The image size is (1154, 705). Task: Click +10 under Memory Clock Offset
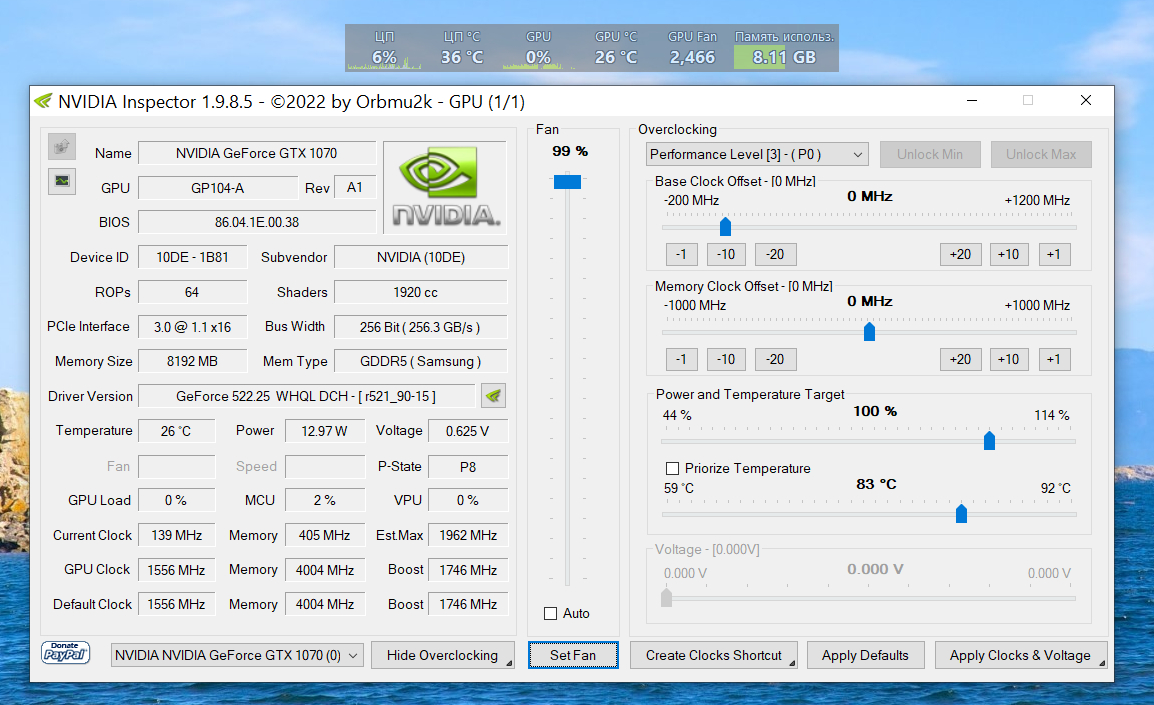1009,360
